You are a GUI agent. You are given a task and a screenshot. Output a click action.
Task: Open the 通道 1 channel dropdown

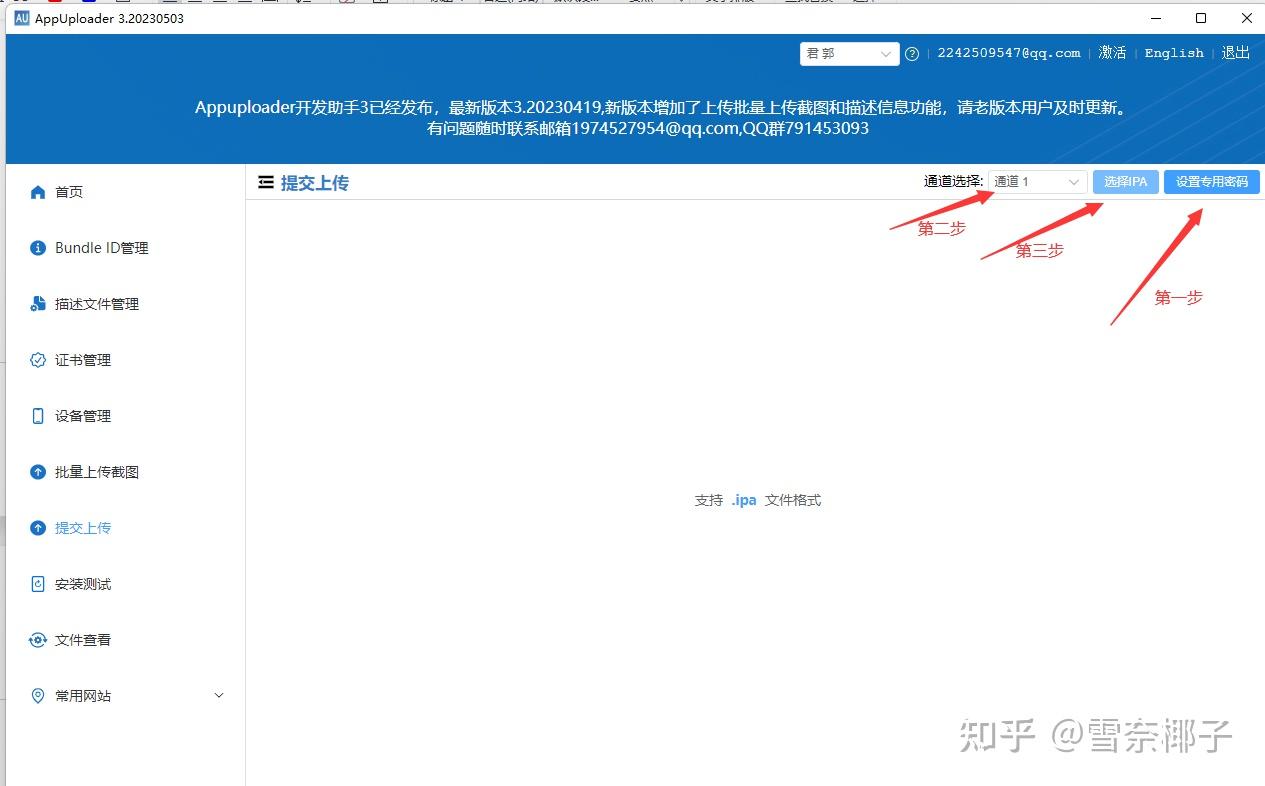tap(1036, 181)
